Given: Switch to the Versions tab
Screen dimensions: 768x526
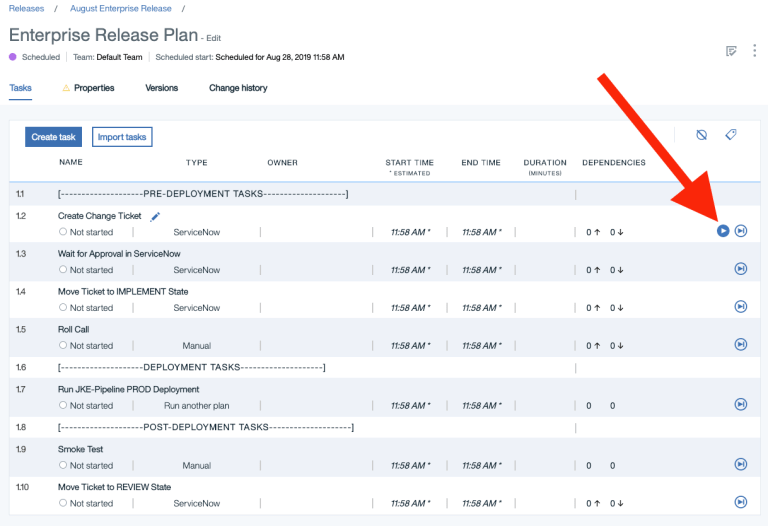Looking at the screenshot, I should coord(161,88).
